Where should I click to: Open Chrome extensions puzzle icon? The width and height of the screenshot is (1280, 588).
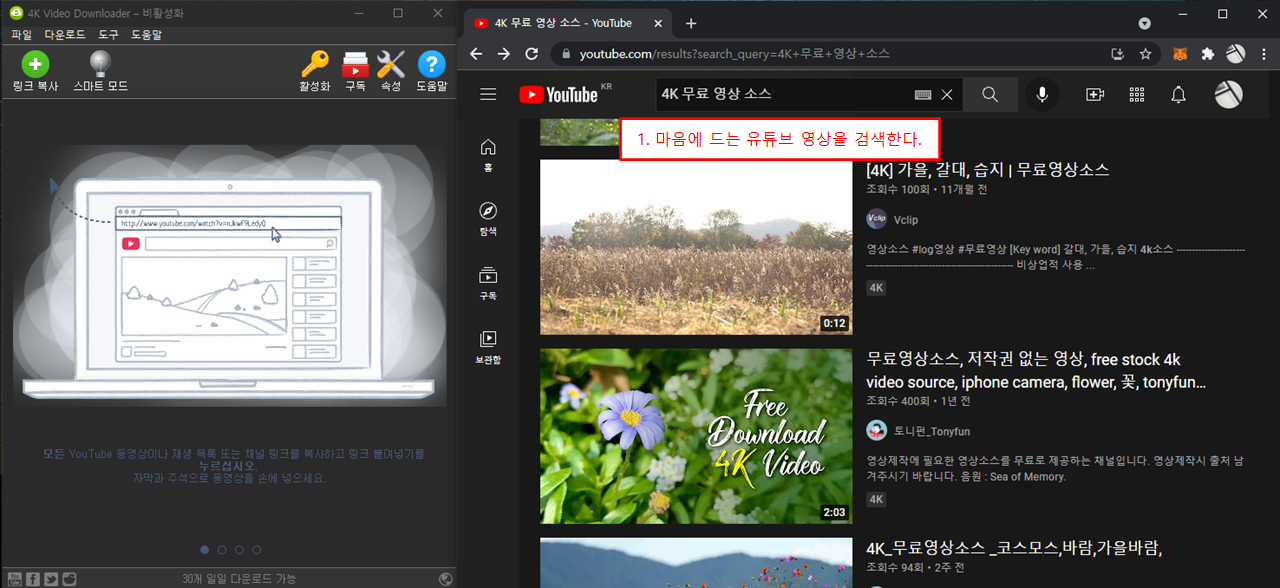(1208, 54)
